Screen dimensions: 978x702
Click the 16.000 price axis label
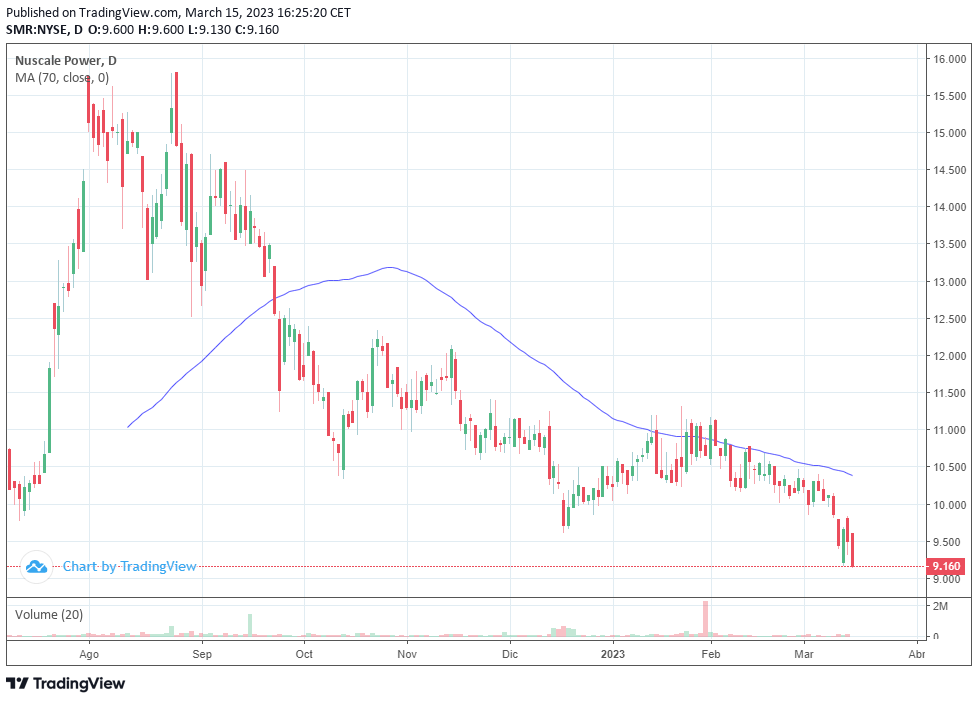[949, 59]
